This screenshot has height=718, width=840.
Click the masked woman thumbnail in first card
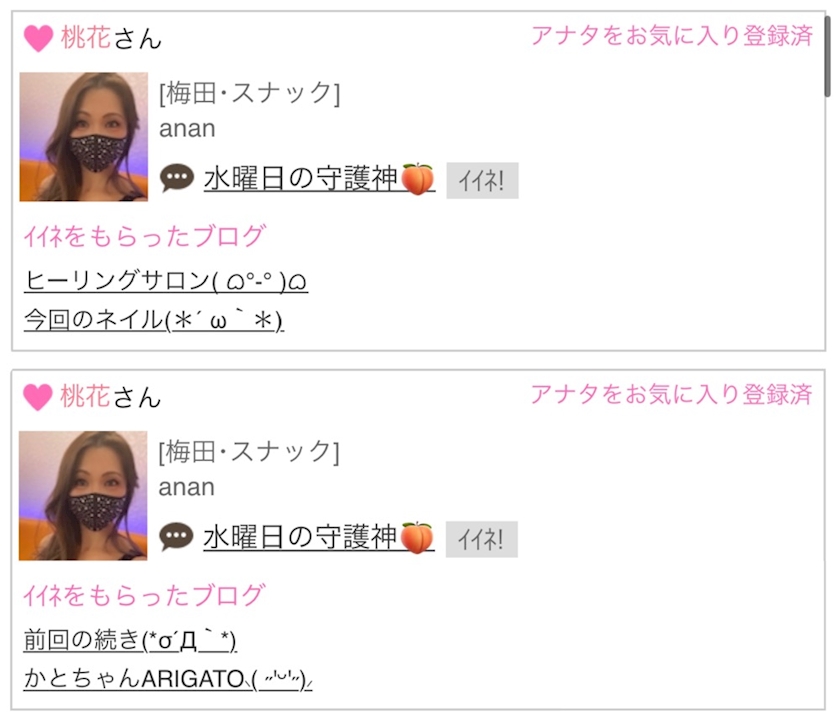coord(84,137)
